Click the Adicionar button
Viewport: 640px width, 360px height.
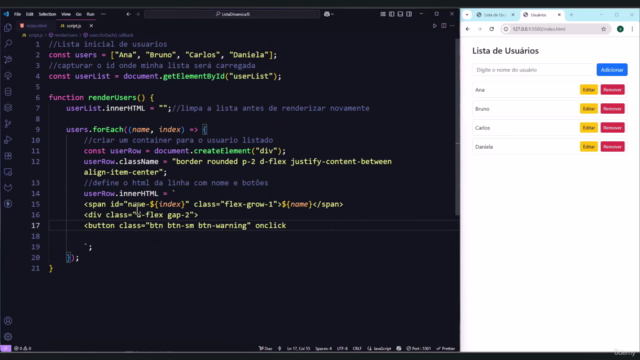pyautogui.click(x=612, y=70)
